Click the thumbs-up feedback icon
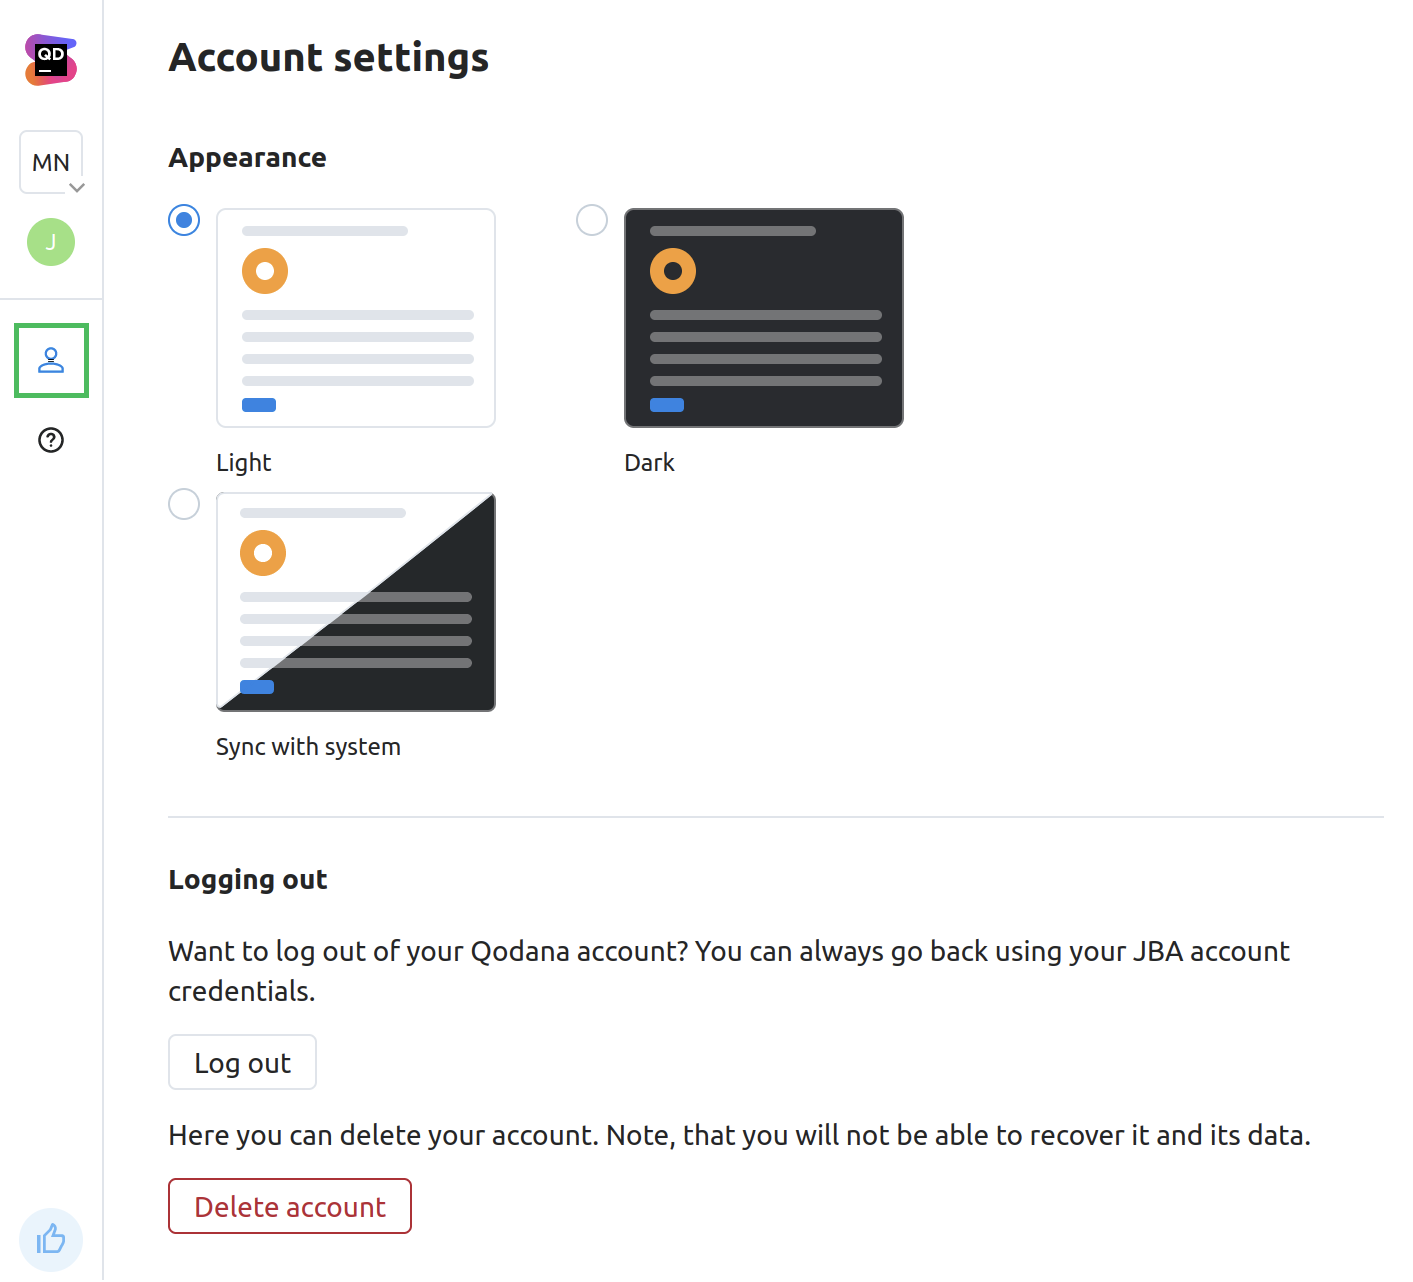The width and height of the screenshot is (1413, 1282). (x=51, y=1240)
